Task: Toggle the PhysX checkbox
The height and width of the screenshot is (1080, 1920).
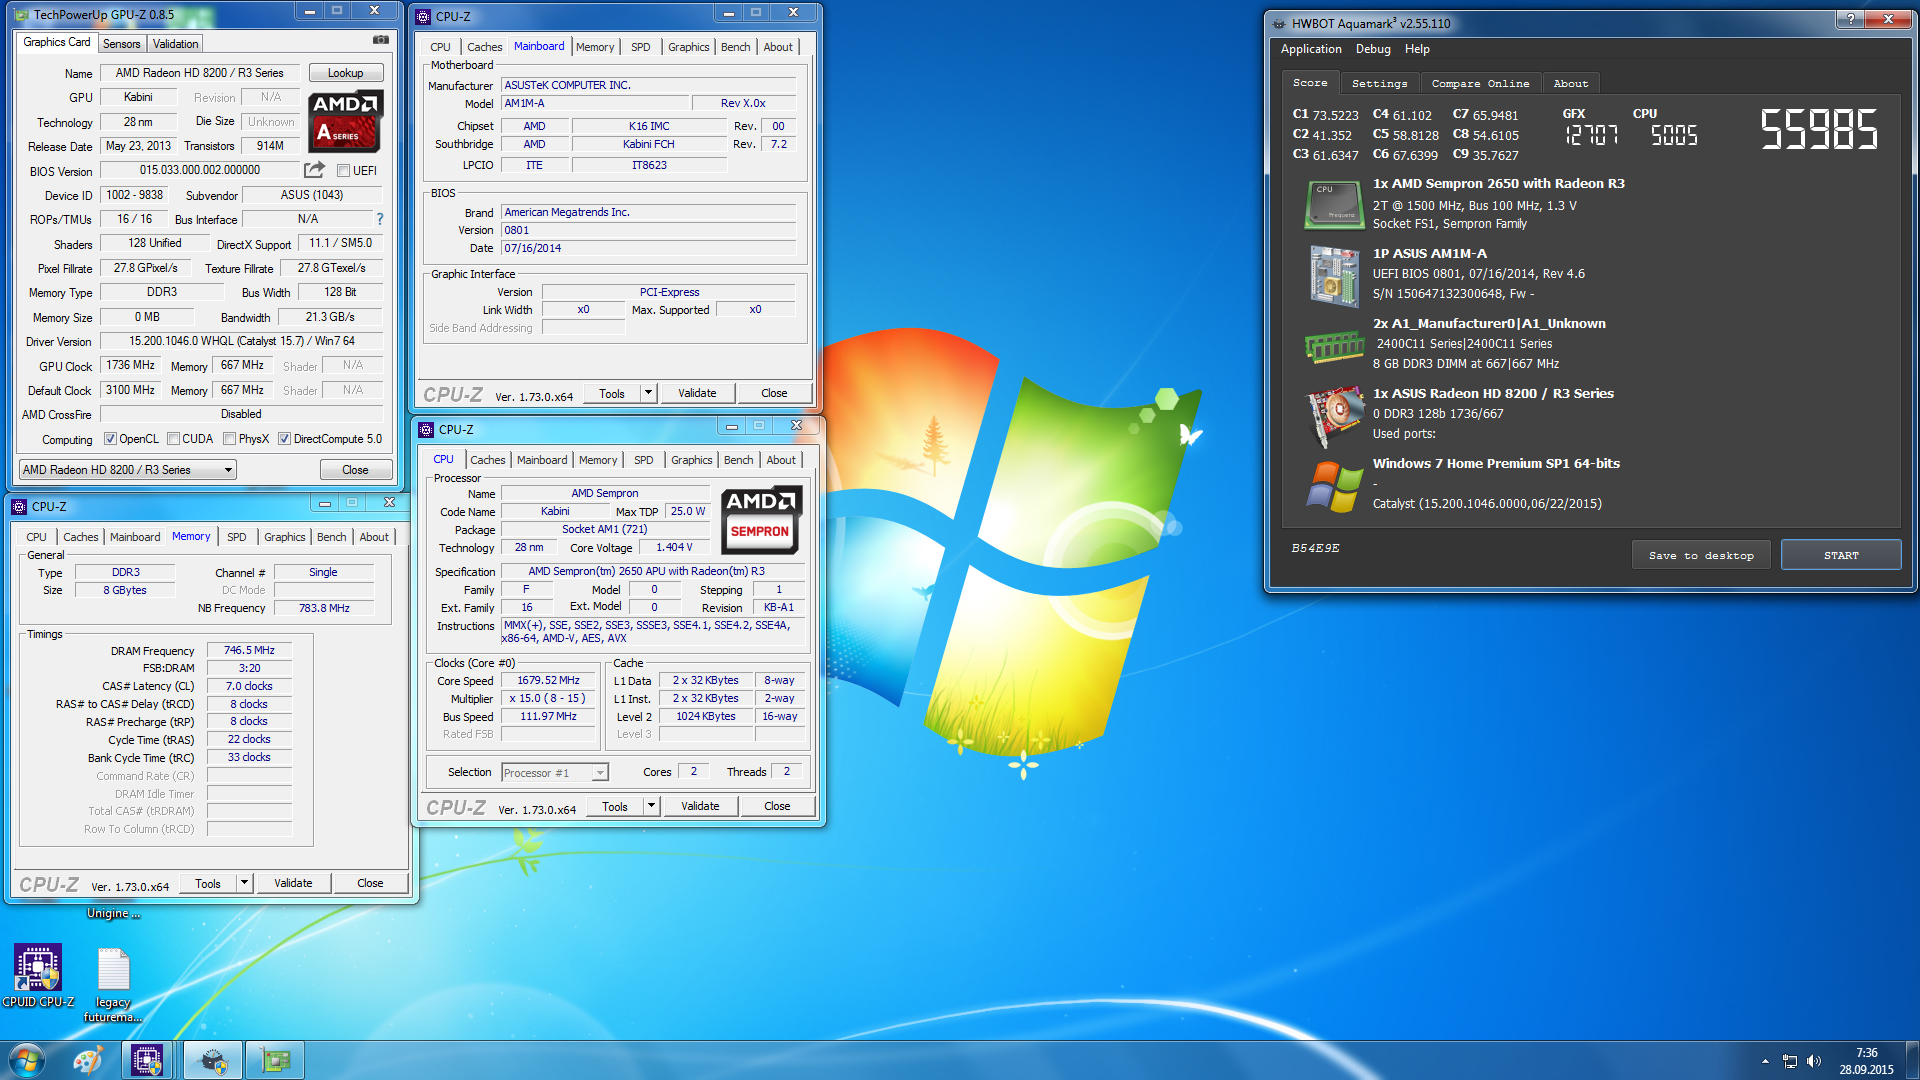Action: (230, 439)
